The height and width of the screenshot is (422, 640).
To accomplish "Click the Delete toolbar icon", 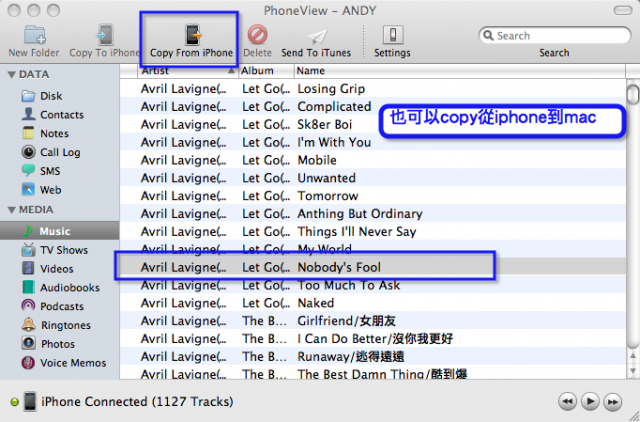I will click(x=257, y=35).
